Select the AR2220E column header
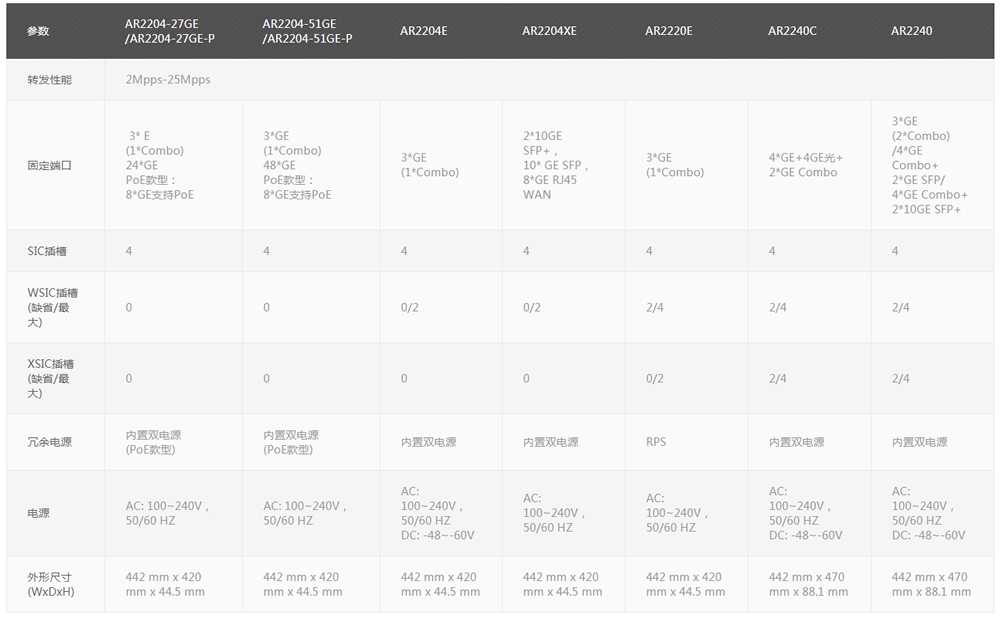Screen dimensions: 1000x619 [669, 31]
